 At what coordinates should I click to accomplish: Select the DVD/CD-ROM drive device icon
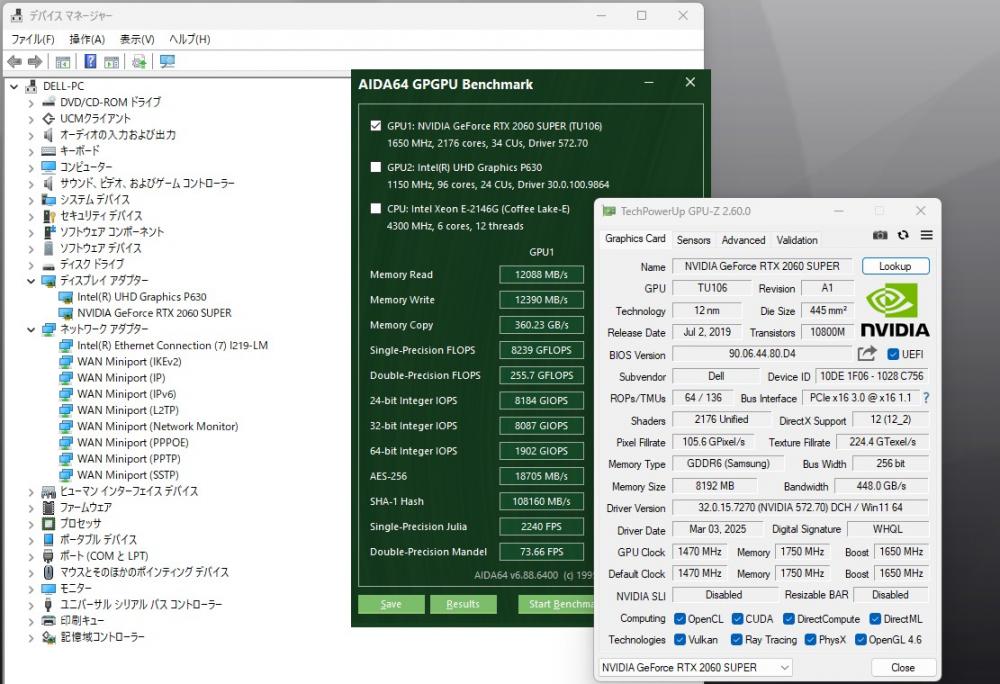click(48, 102)
